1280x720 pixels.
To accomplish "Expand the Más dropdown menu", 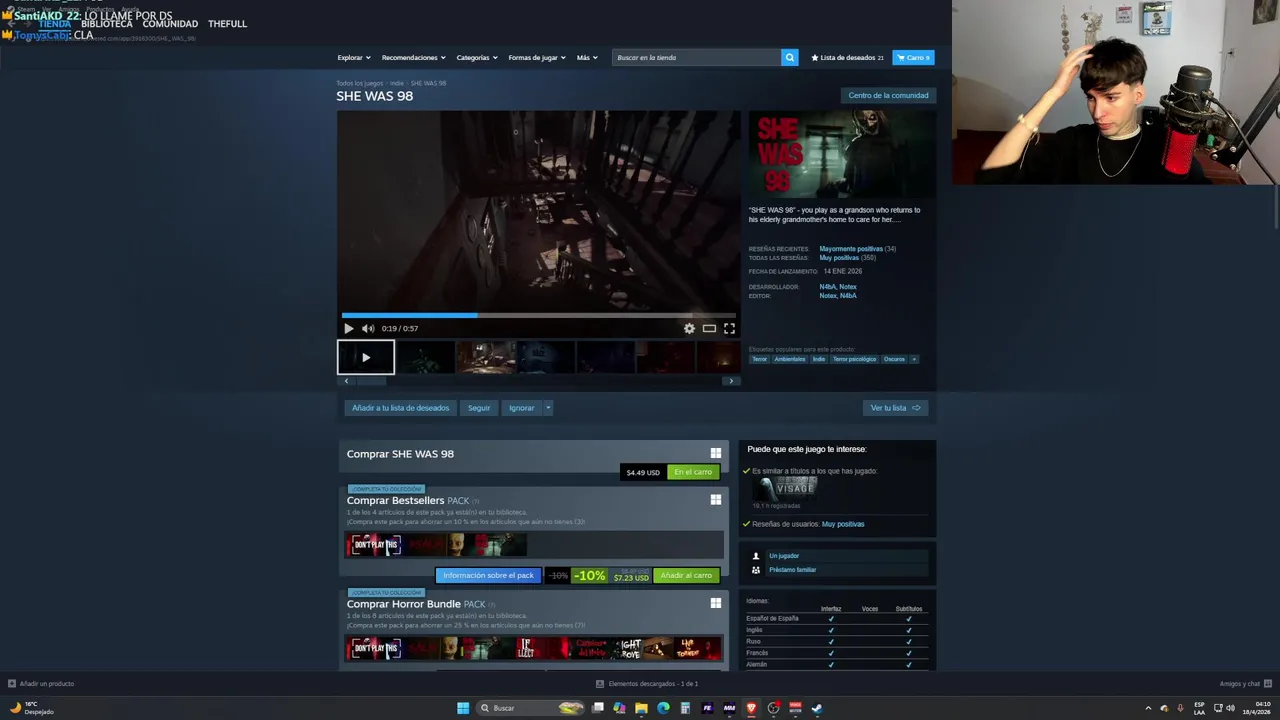I will (587, 57).
